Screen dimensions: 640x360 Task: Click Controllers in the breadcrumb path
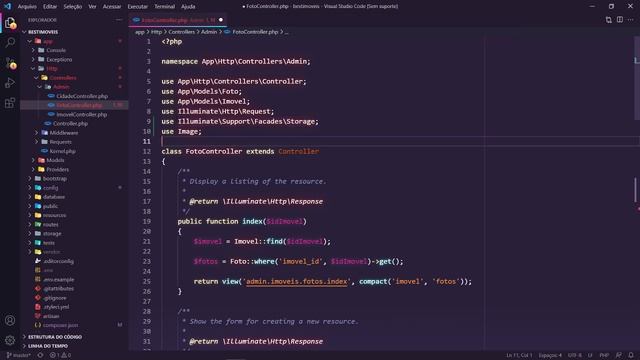[181, 32]
